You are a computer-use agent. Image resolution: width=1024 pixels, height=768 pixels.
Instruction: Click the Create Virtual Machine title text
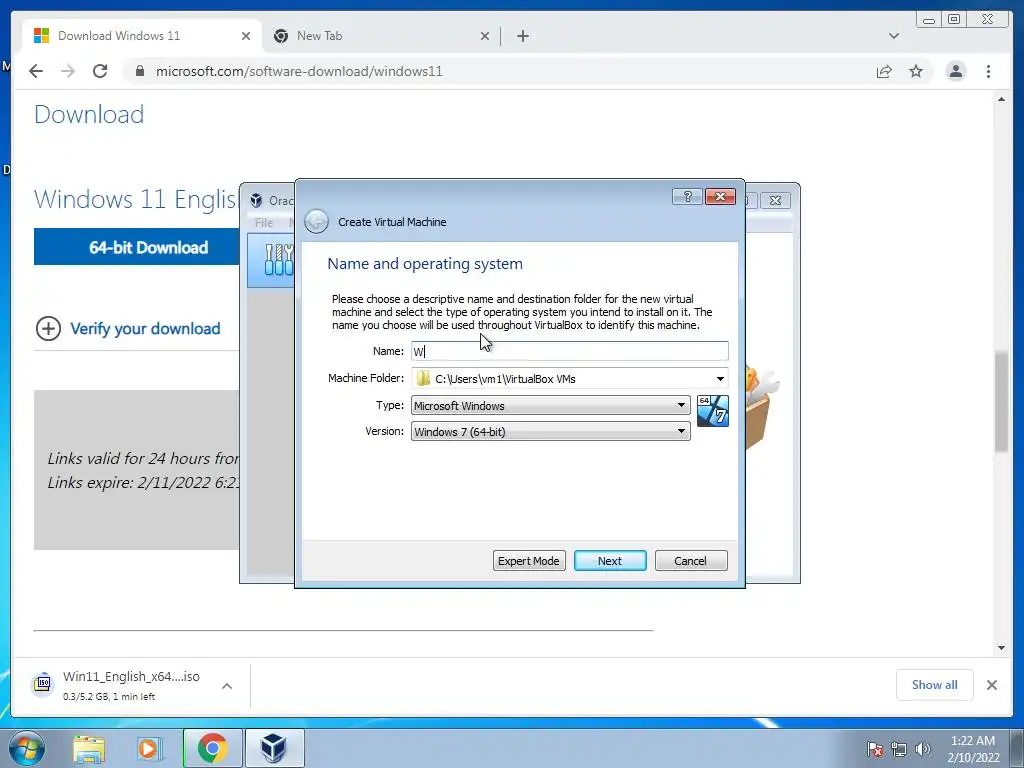click(392, 222)
